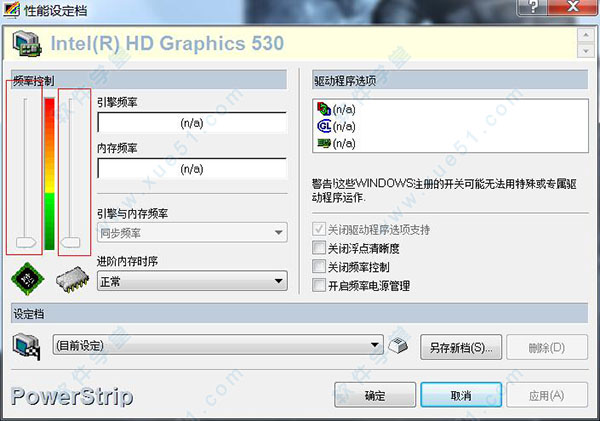Click the 另存新档(S)... button
600x421 pixels.
(x=458, y=347)
